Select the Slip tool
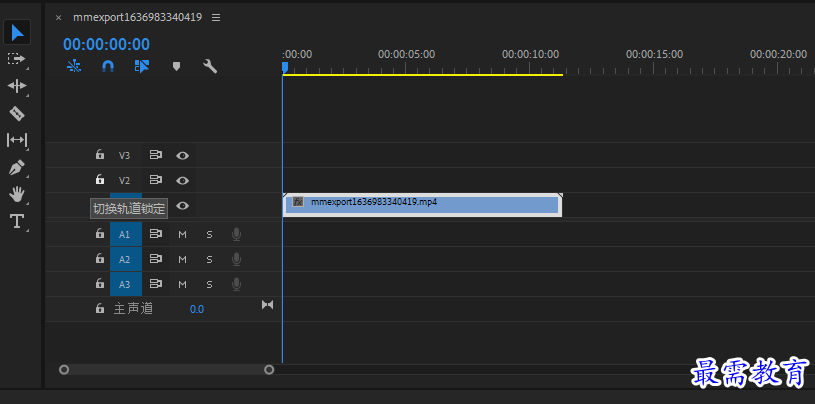This screenshot has width=815, height=404. pyautogui.click(x=17, y=140)
